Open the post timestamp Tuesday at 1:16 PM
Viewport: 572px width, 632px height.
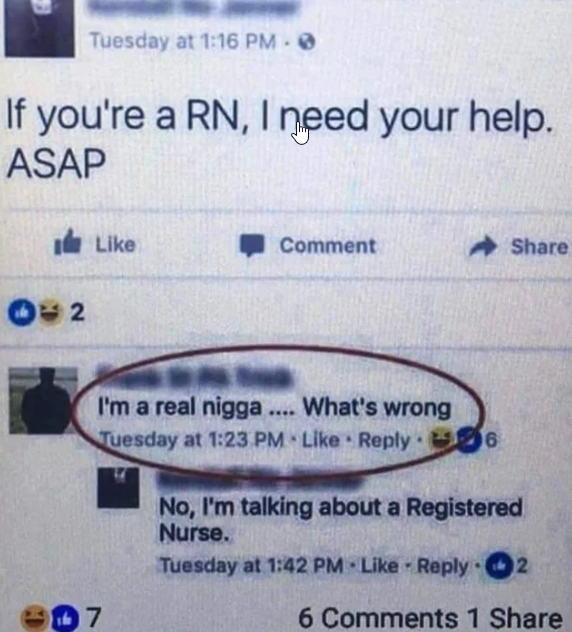tap(183, 41)
